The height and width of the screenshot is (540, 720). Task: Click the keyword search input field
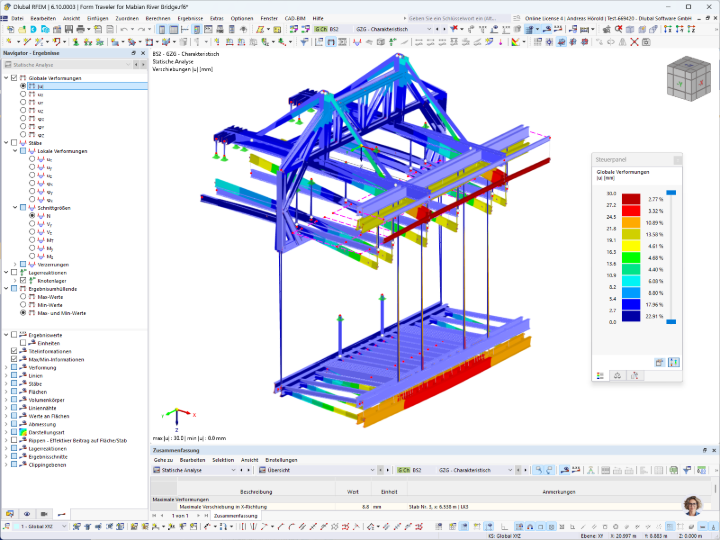pyautogui.click(x=458, y=18)
